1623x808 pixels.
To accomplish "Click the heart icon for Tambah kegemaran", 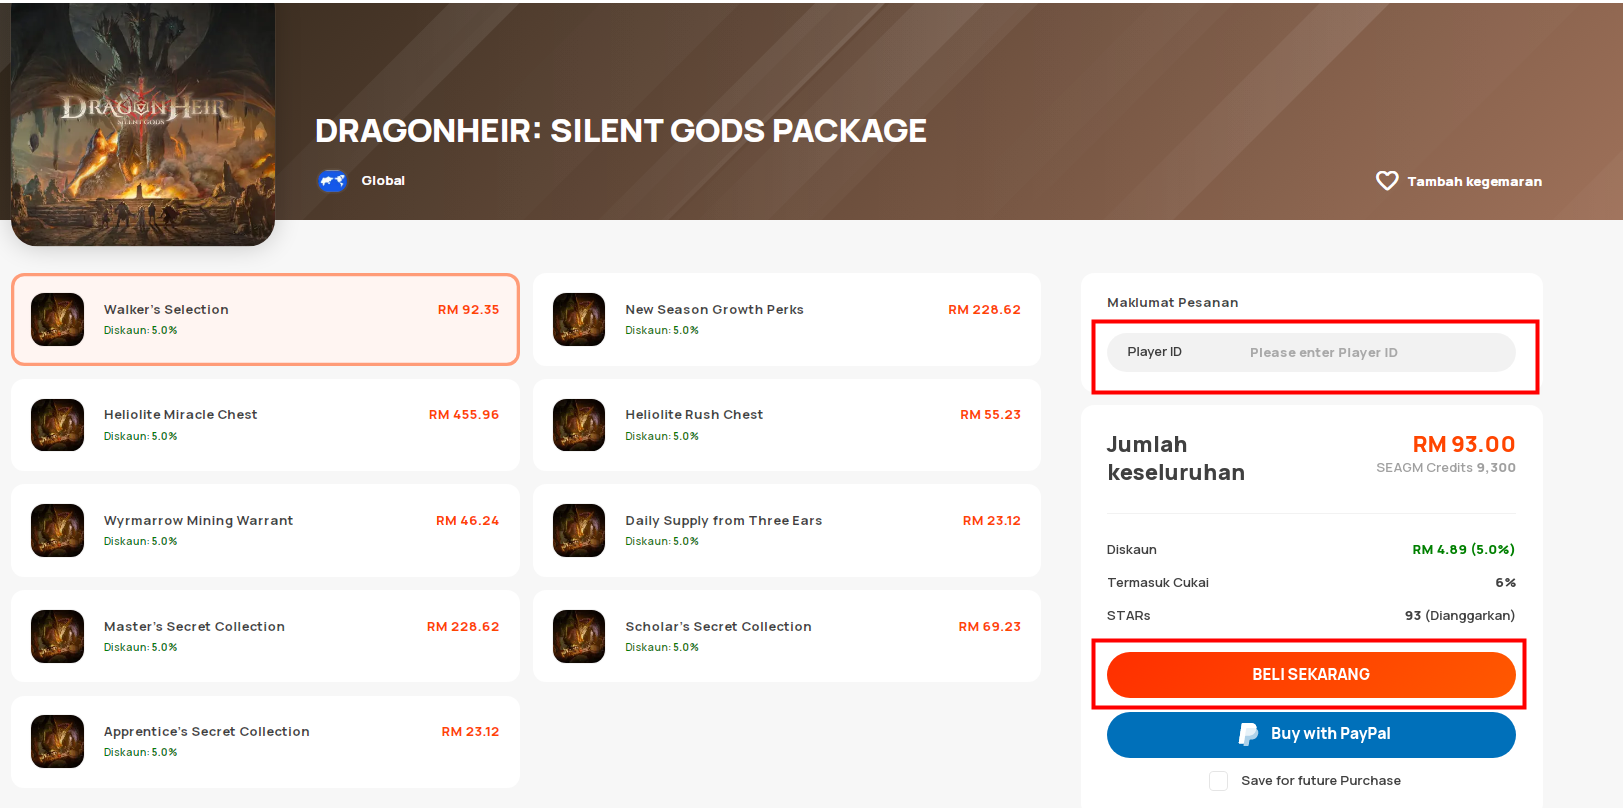I will tap(1387, 181).
